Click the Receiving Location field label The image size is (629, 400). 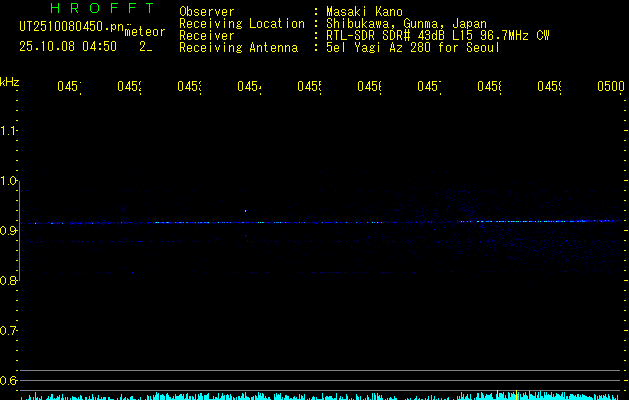pyautogui.click(x=242, y=24)
